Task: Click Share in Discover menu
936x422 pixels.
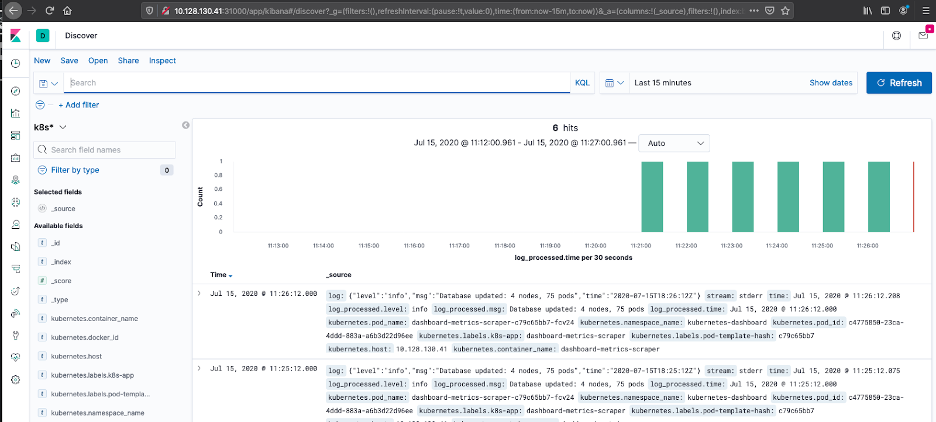Action: 128,60
